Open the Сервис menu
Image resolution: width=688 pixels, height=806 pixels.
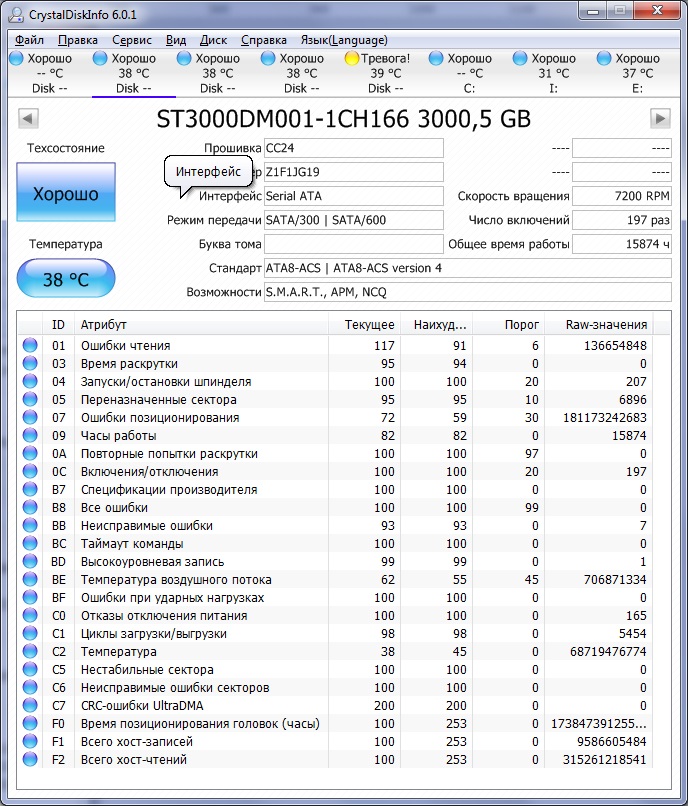[132, 40]
